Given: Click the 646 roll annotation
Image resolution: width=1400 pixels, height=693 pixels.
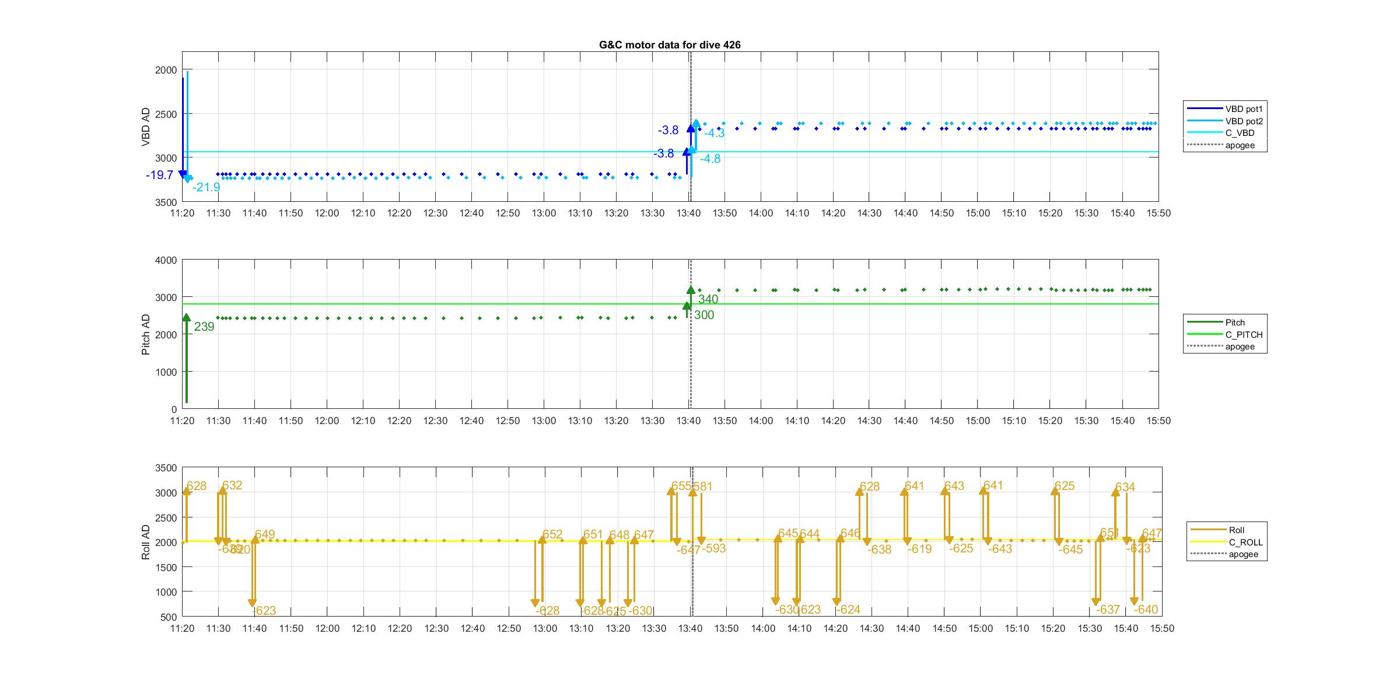Looking at the screenshot, I should tap(851, 534).
